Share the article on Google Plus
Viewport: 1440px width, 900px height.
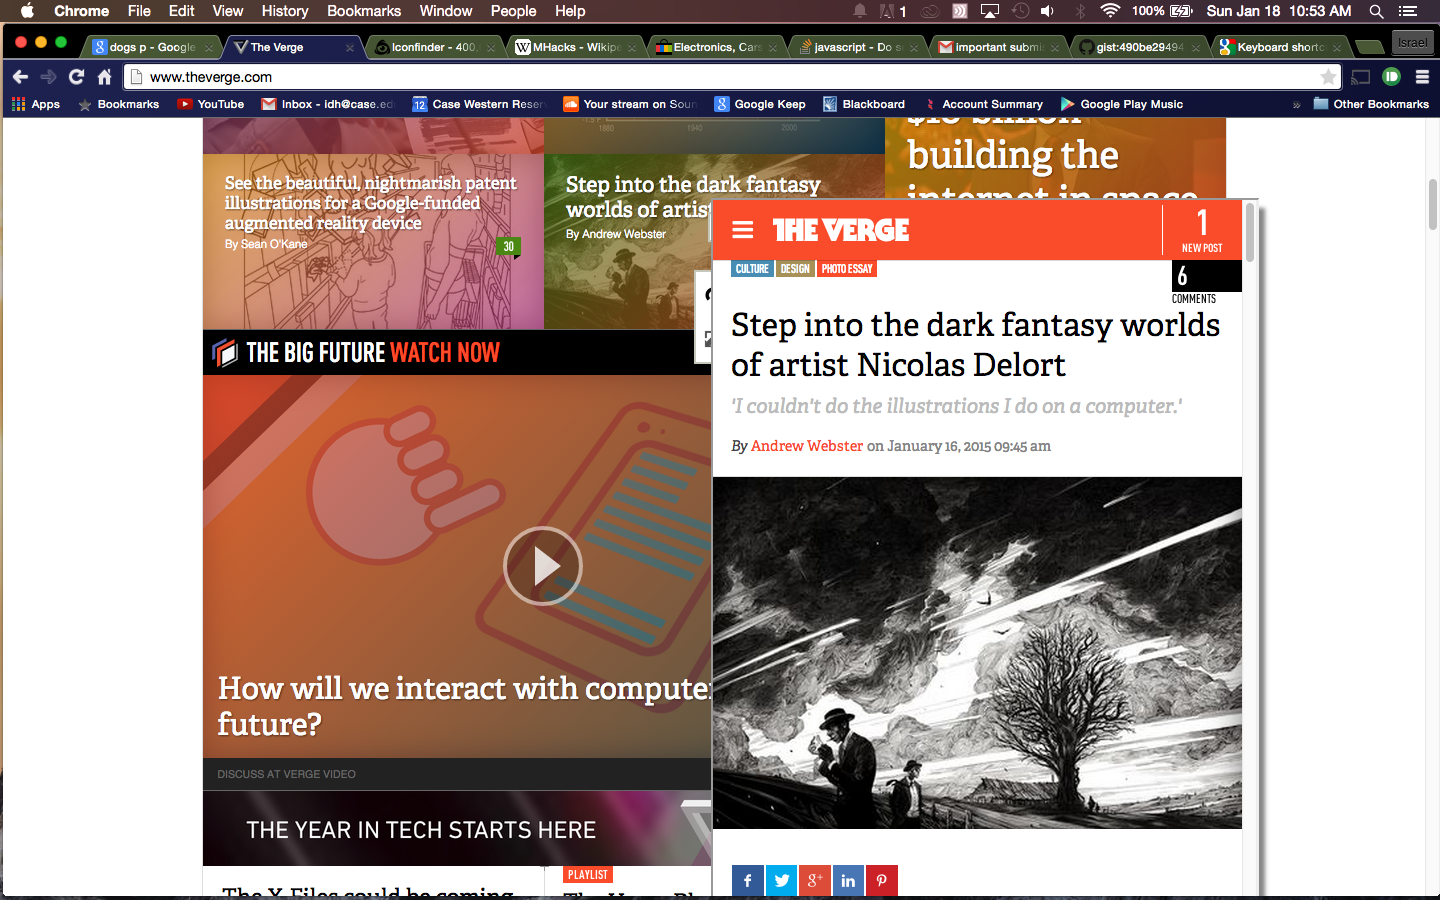coord(815,881)
